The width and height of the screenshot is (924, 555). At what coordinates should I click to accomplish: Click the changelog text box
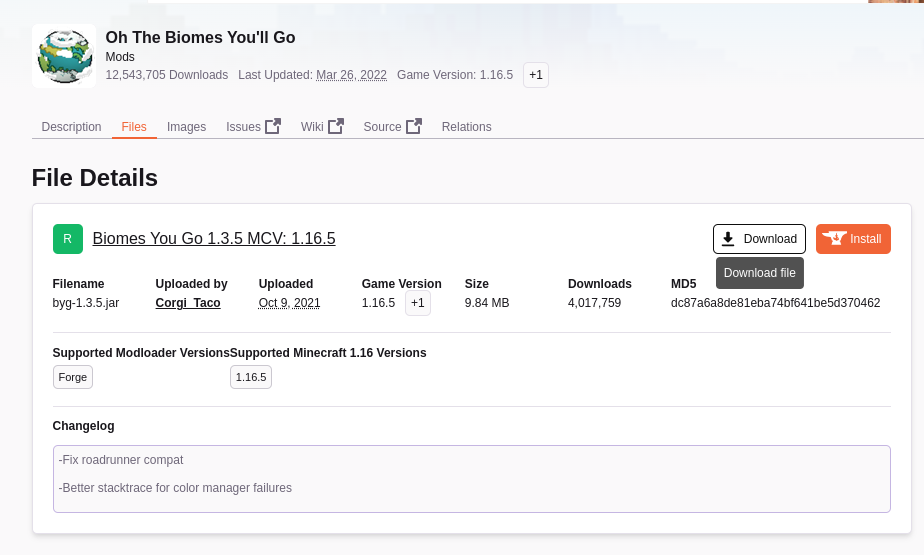click(471, 479)
